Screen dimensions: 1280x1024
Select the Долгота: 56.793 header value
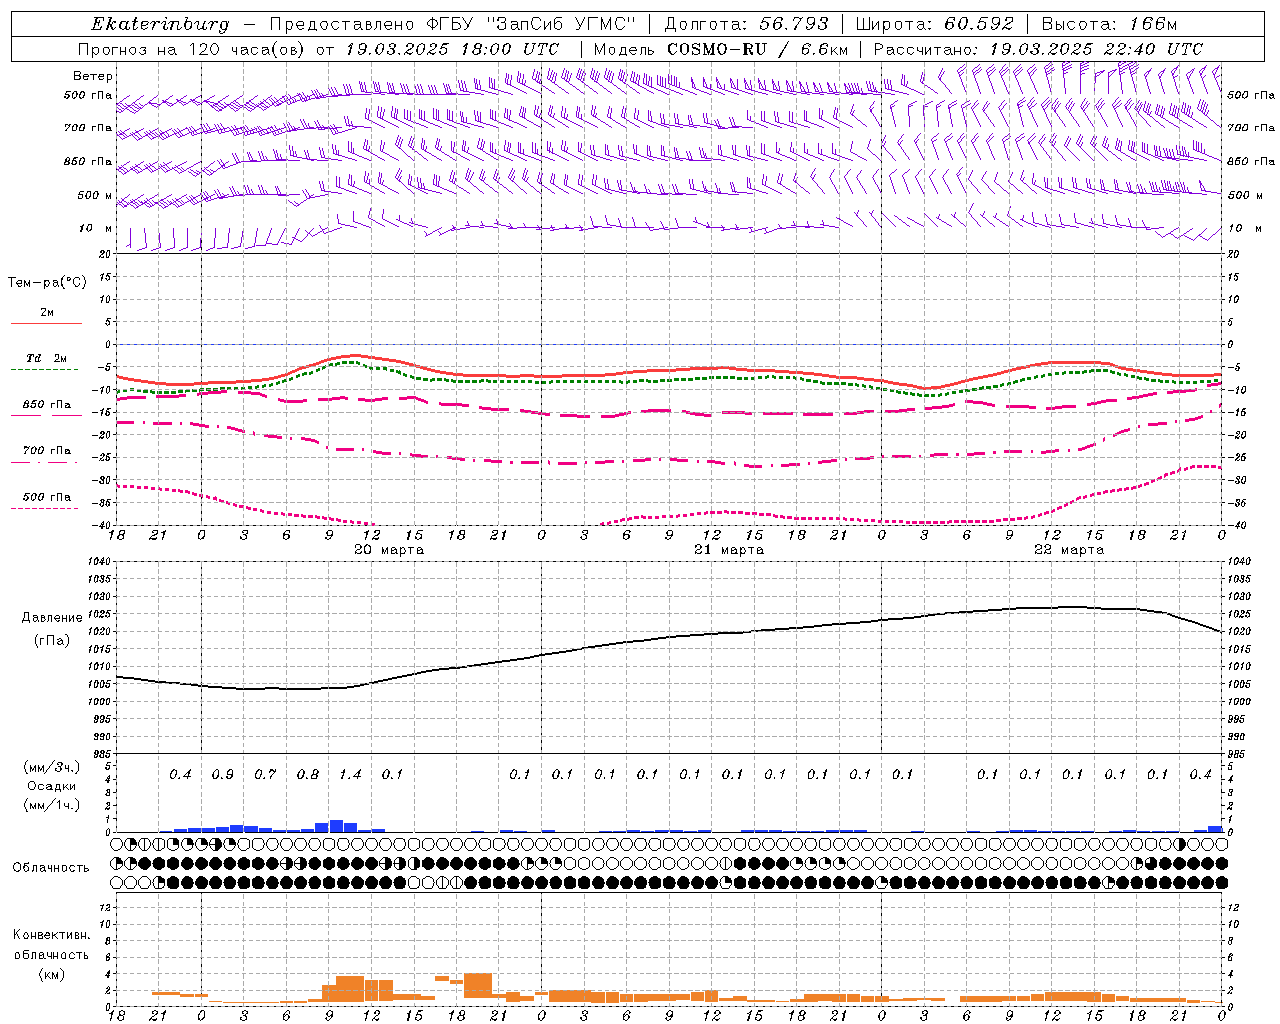[x=746, y=24]
